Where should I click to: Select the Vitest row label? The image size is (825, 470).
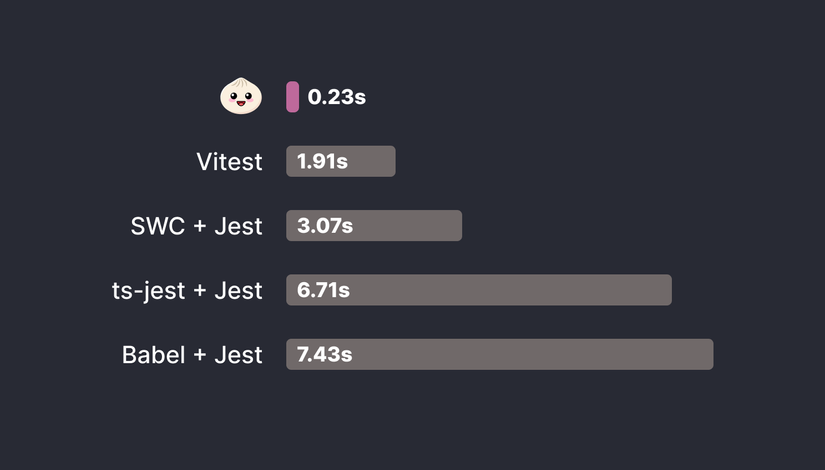tap(230, 162)
